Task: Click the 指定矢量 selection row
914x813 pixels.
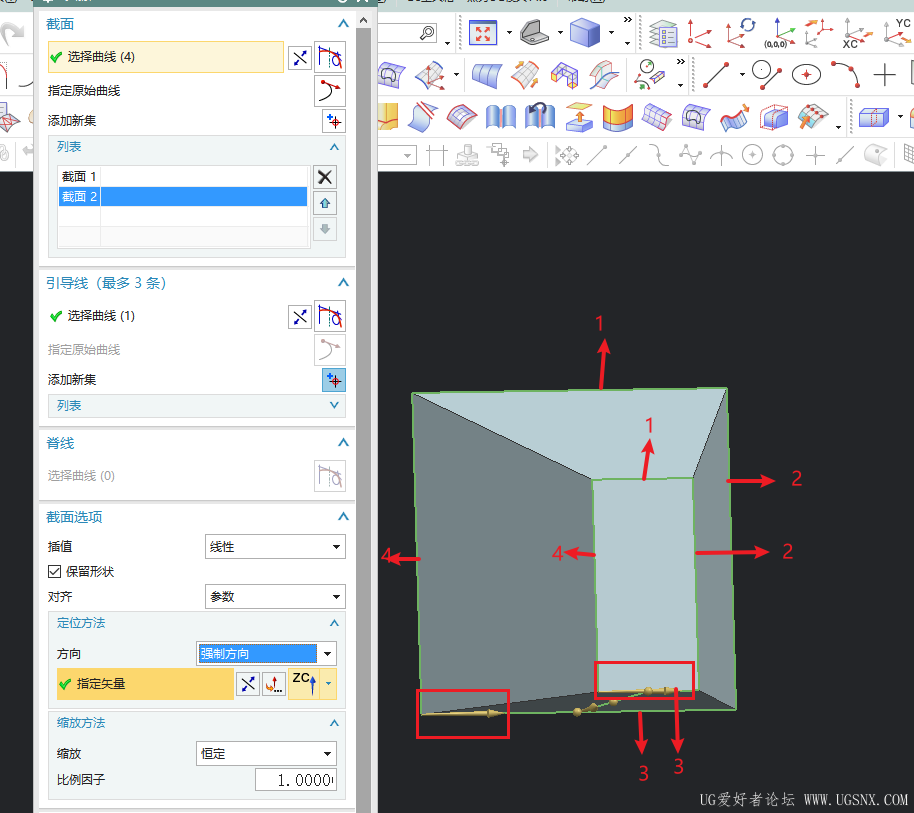Action: [x=145, y=684]
